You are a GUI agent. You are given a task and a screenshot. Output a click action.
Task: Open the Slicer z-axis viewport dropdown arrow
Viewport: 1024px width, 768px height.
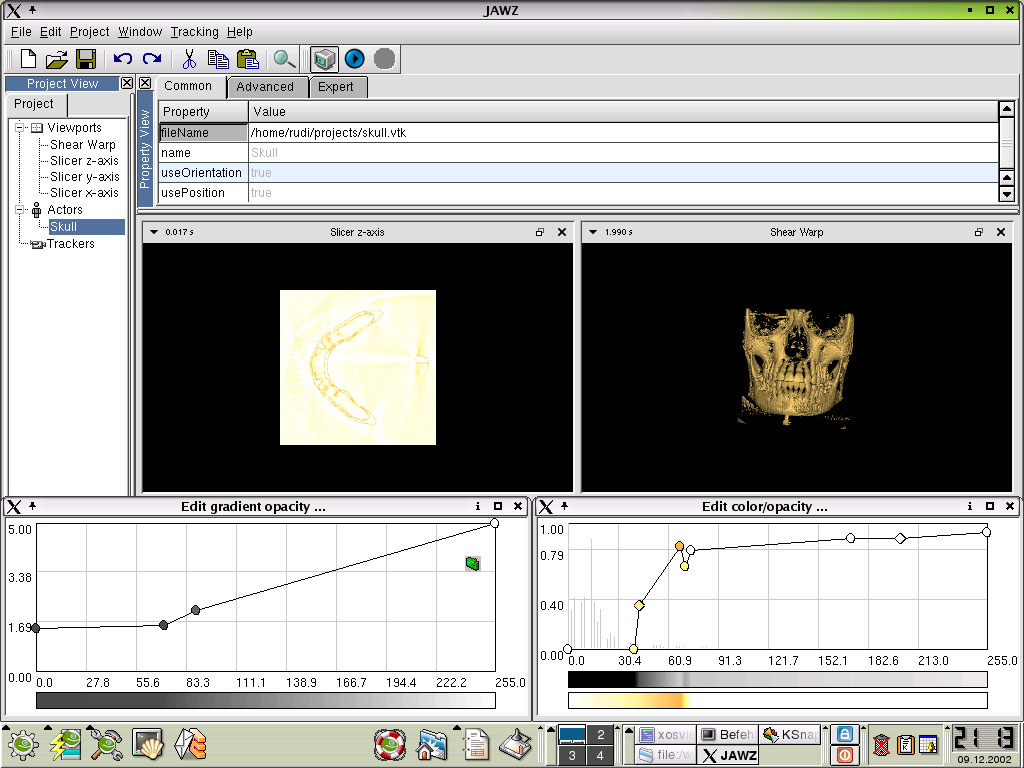[154, 232]
